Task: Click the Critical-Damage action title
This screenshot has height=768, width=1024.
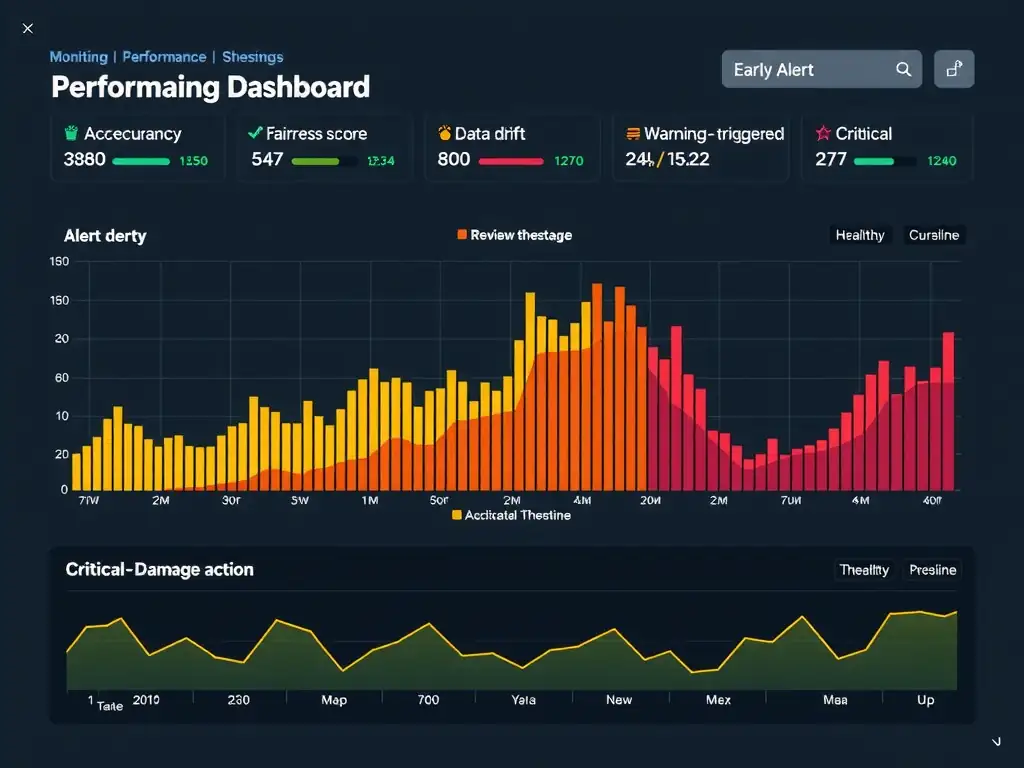Action: pyautogui.click(x=159, y=569)
